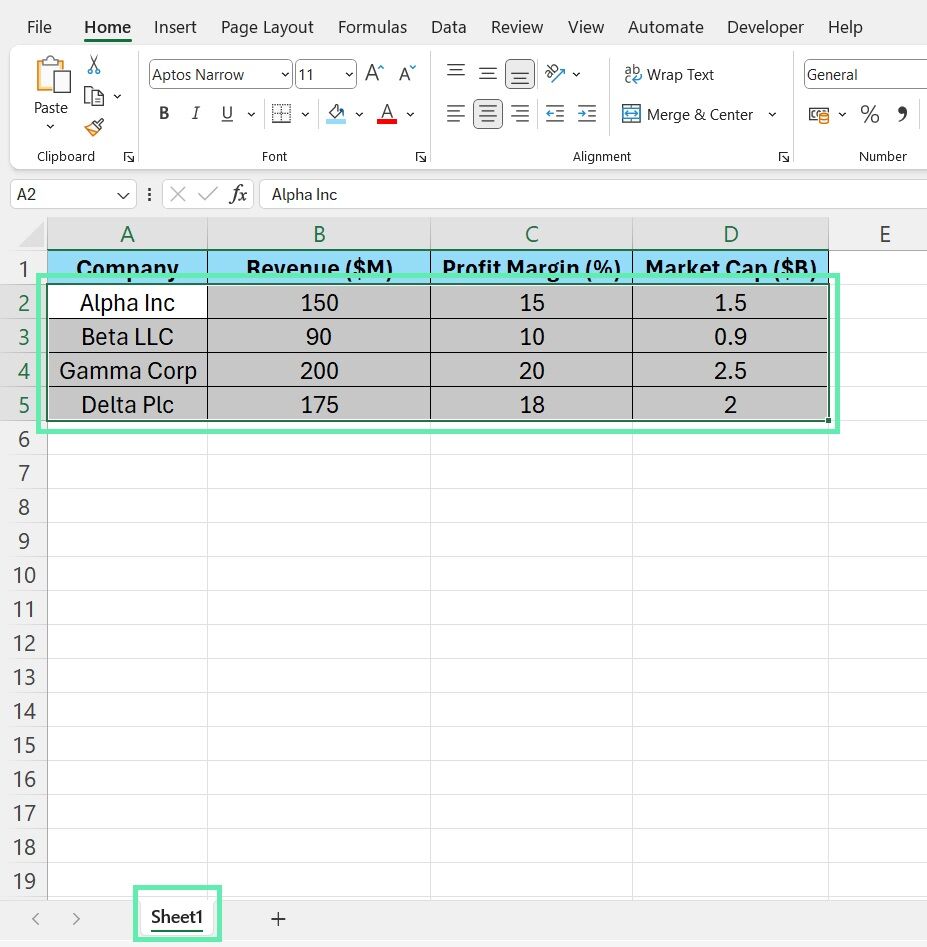Set Bottom Align vertical alignment

(x=519, y=74)
